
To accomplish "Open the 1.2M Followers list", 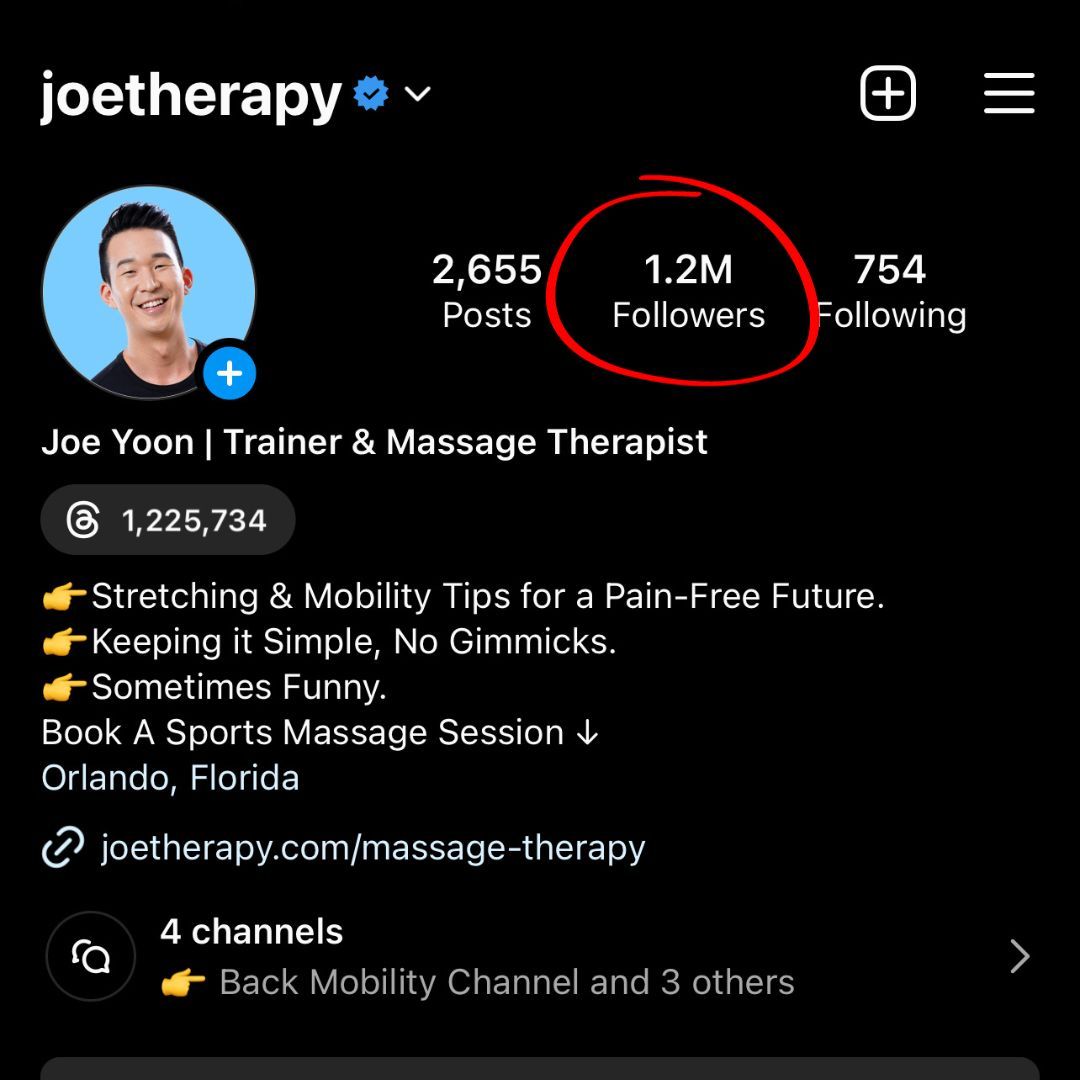I will tap(688, 291).
